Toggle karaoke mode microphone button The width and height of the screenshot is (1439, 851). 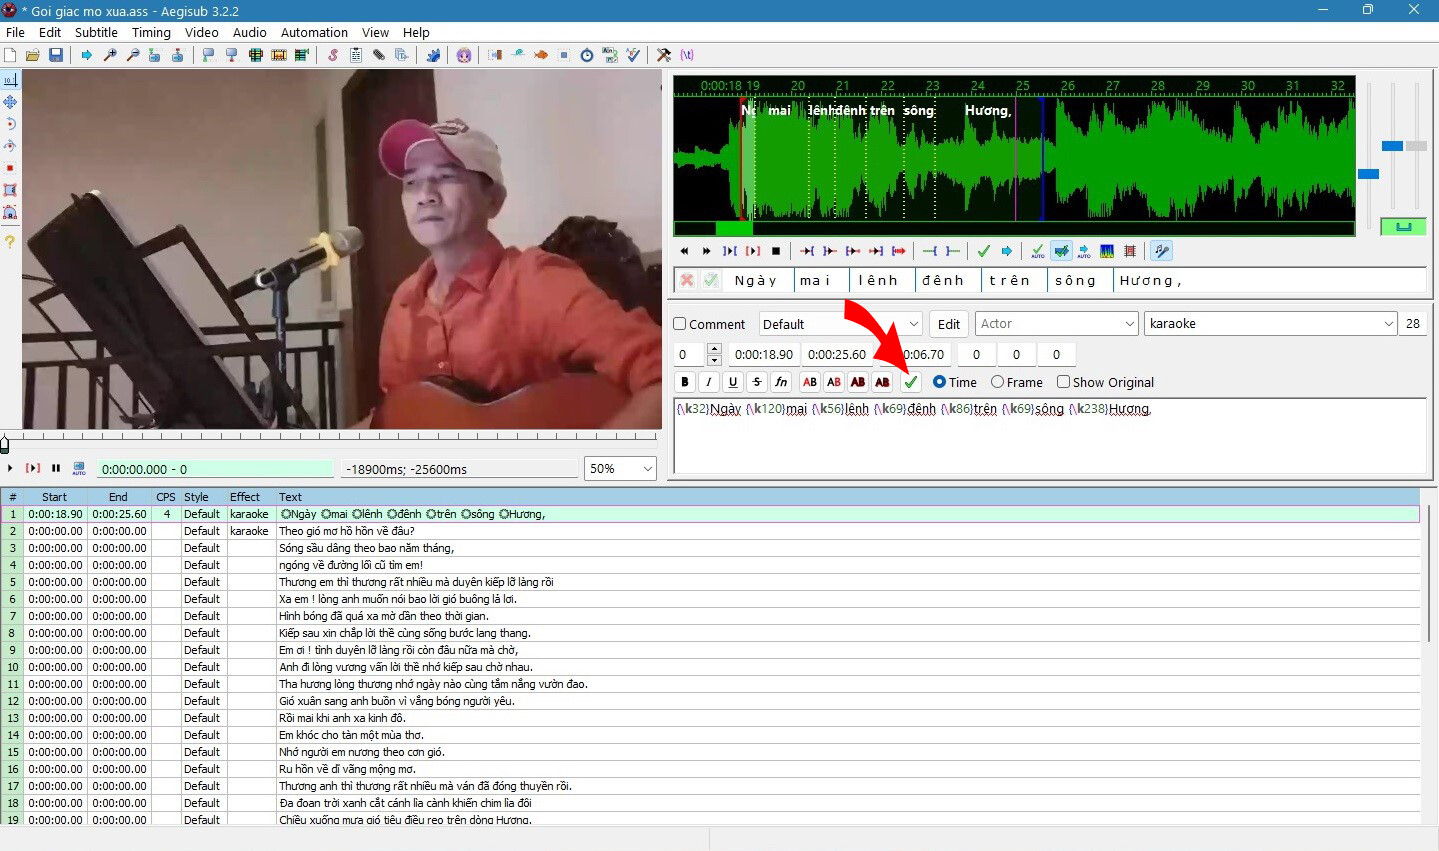click(x=1162, y=251)
